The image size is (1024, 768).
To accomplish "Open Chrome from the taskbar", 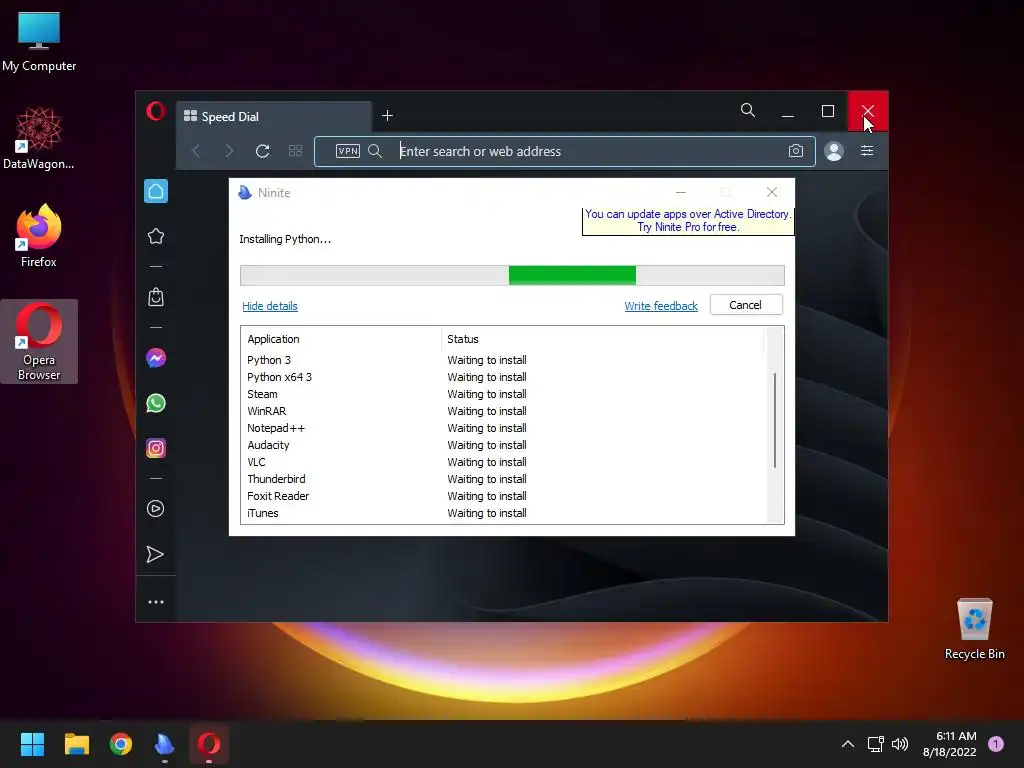I will tap(121, 744).
